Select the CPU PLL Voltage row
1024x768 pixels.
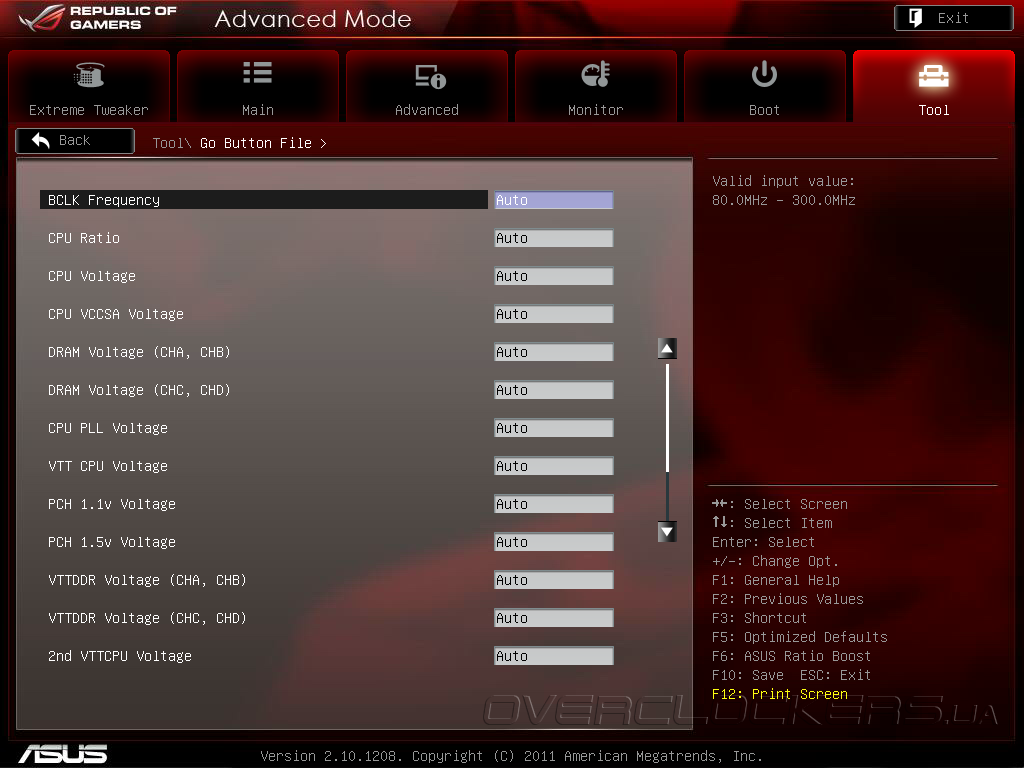point(327,428)
